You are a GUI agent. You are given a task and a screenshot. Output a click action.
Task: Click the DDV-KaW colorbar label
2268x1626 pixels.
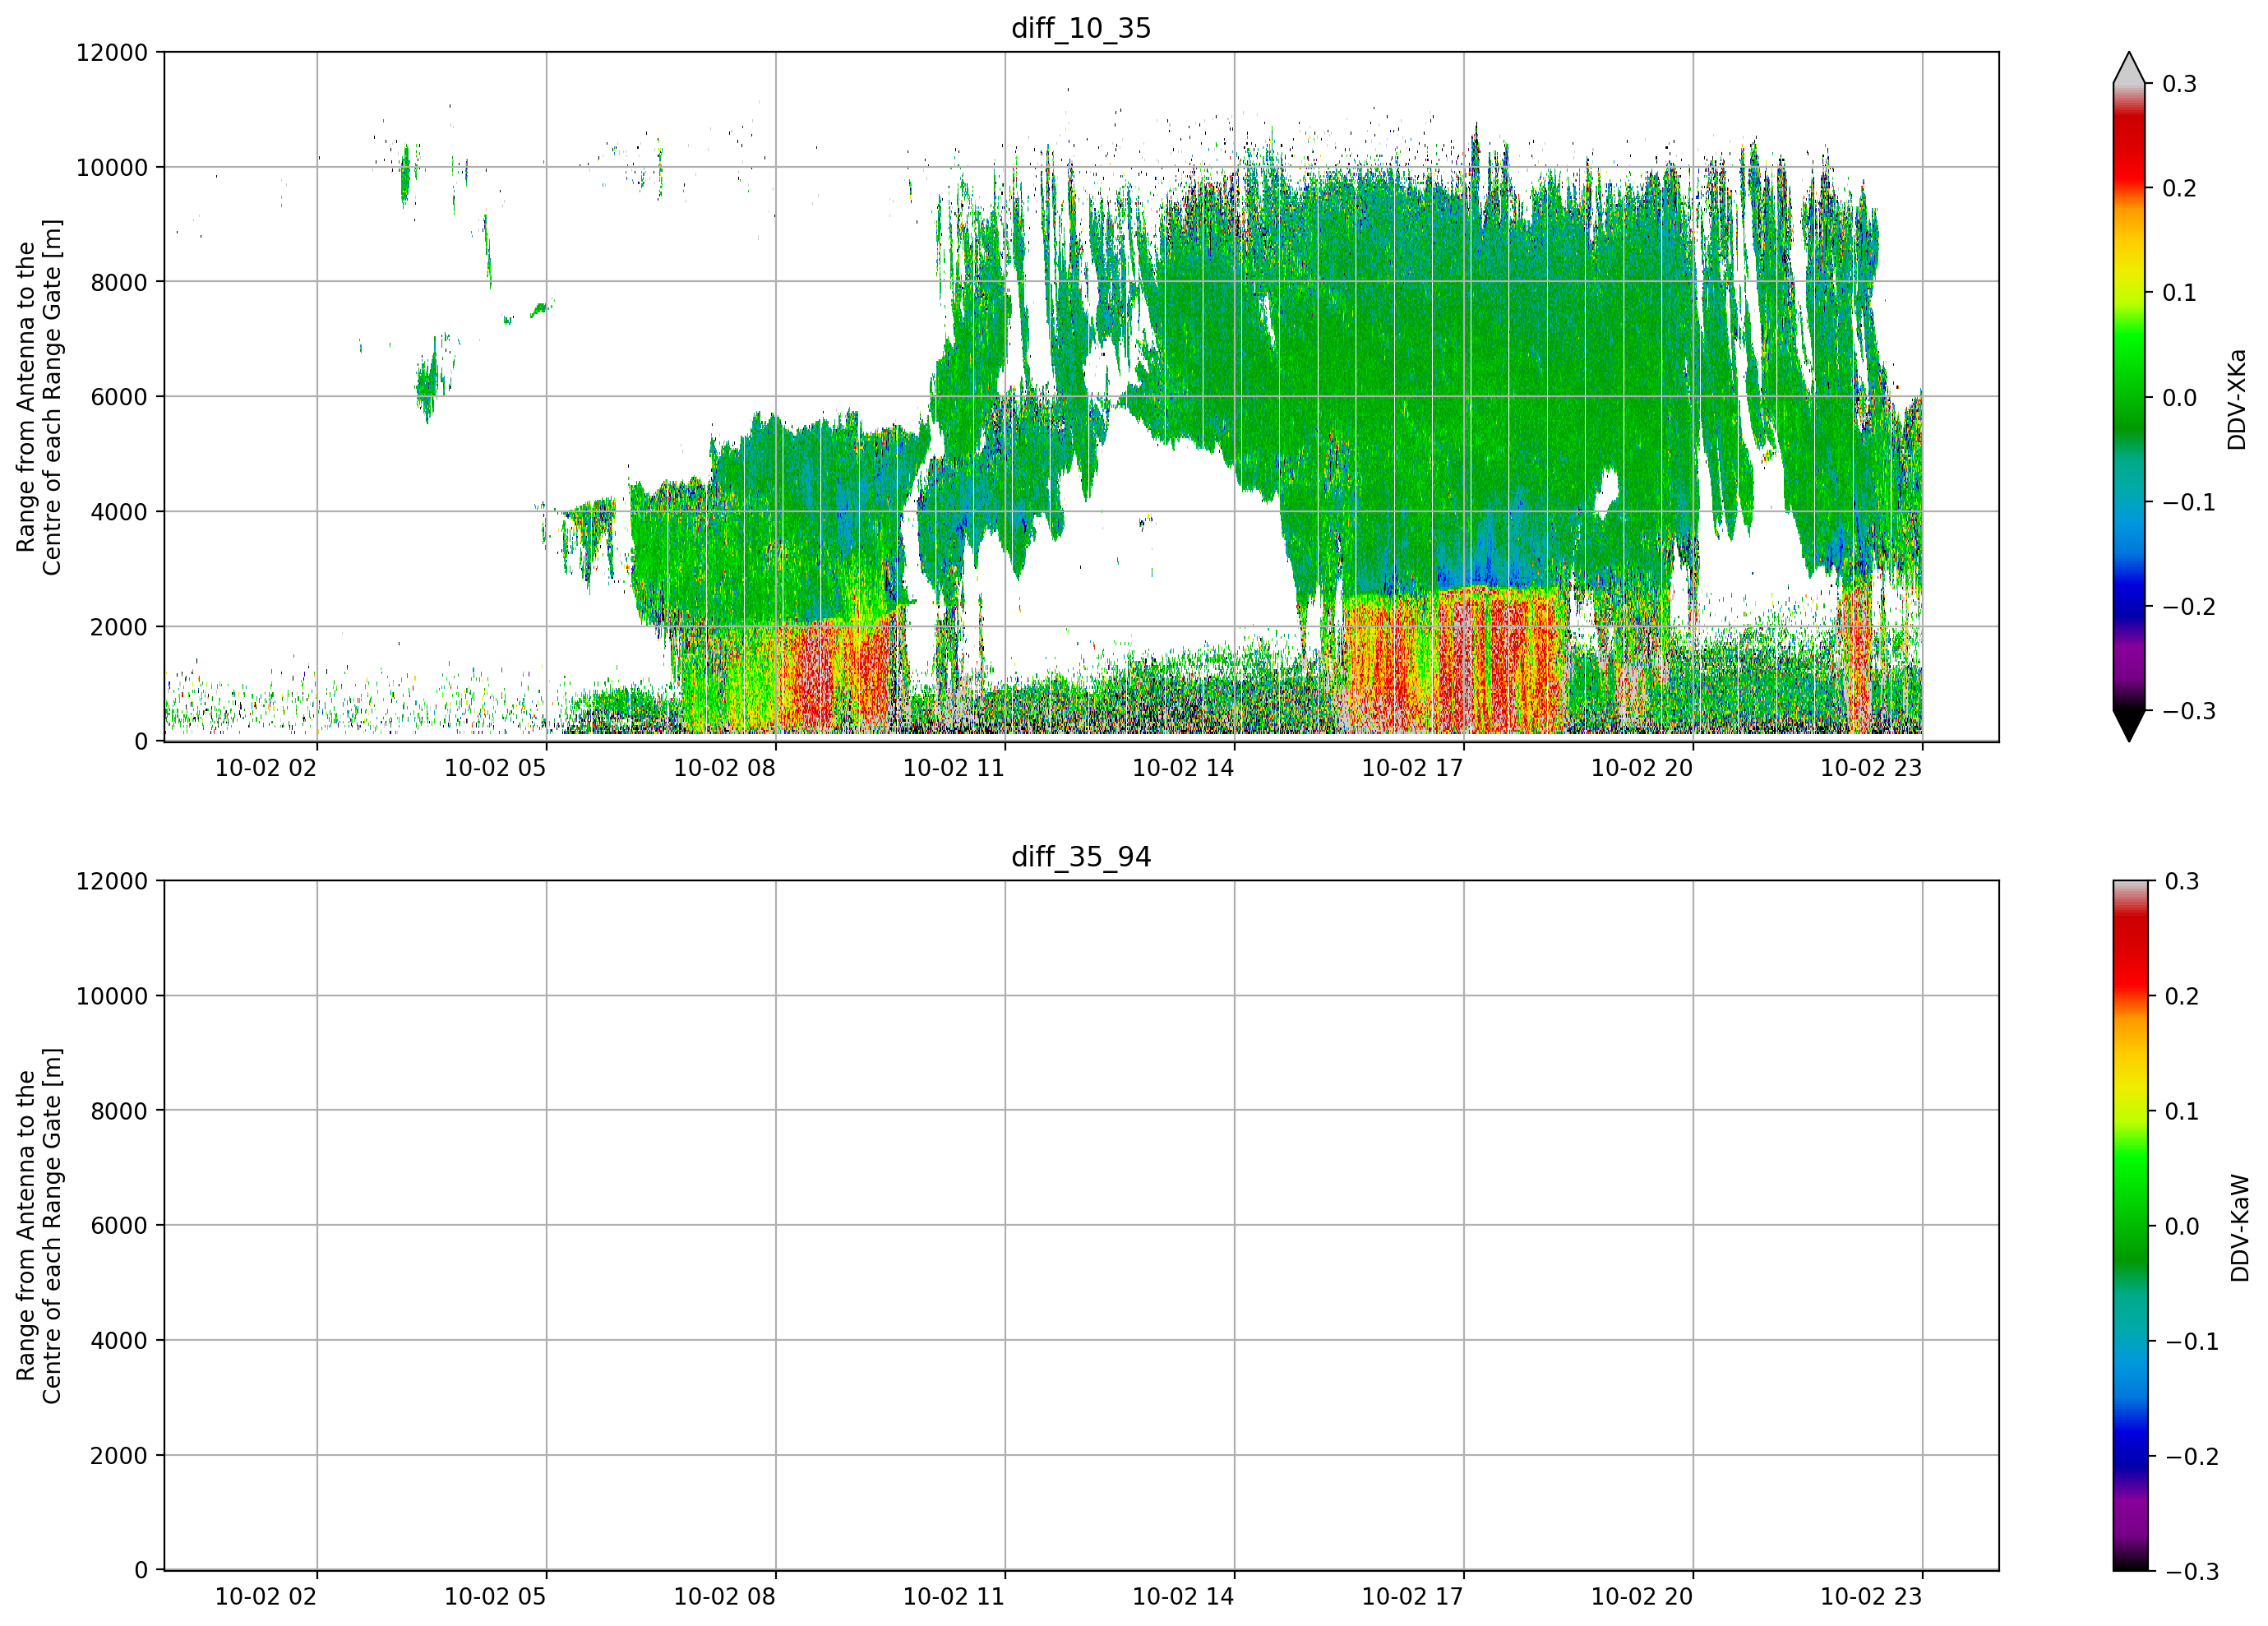(2240, 1228)
